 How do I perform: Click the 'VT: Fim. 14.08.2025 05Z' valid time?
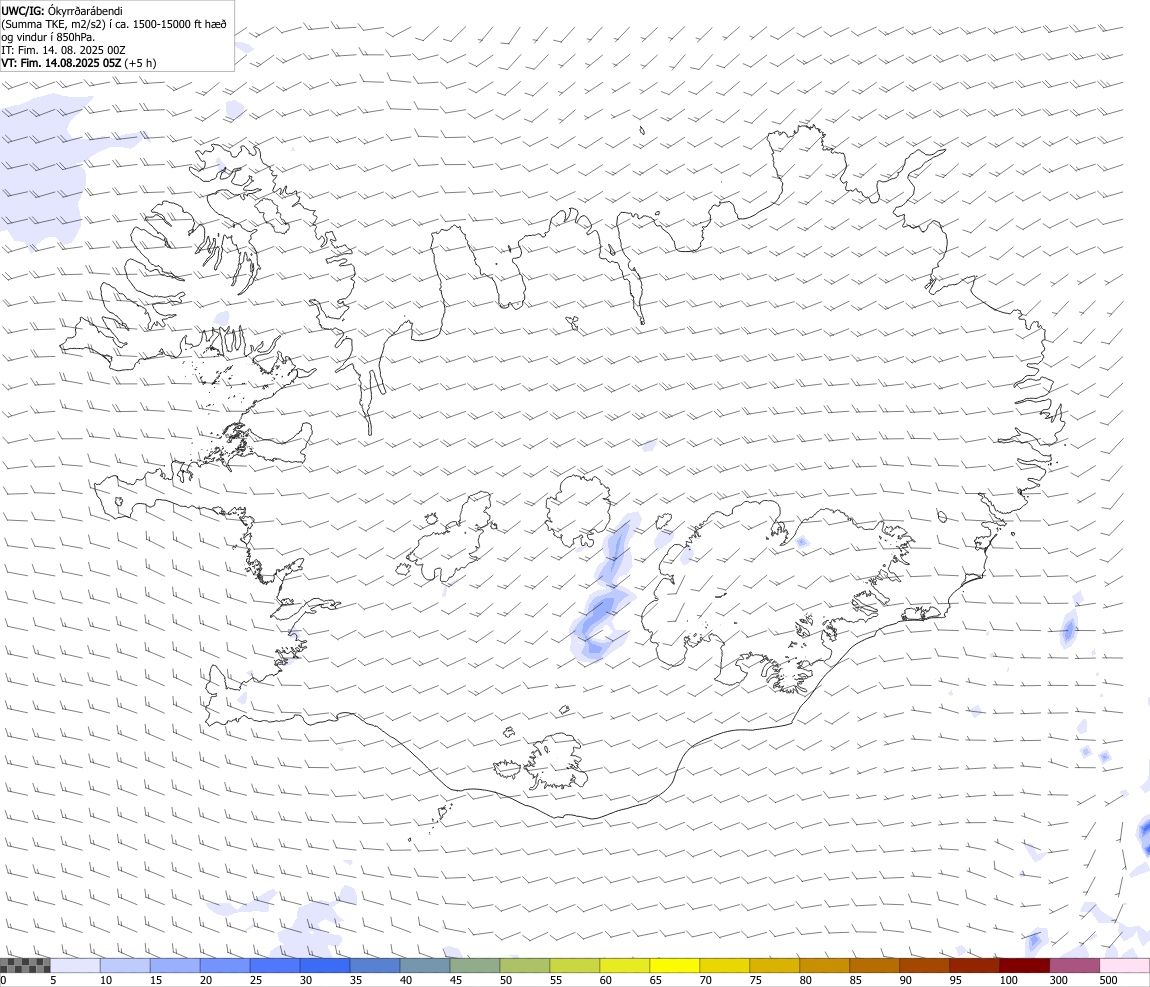click(61, 63)
